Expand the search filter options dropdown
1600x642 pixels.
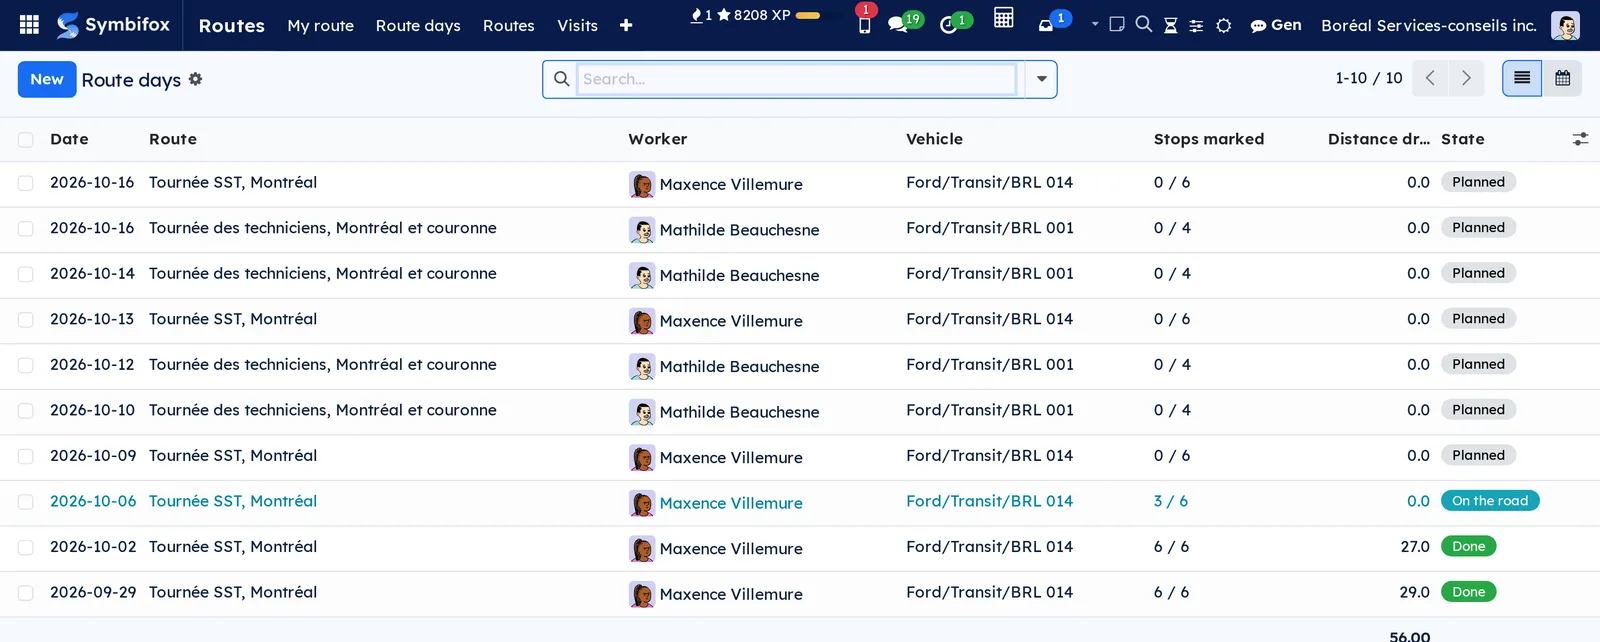[x=1041, y=79]
